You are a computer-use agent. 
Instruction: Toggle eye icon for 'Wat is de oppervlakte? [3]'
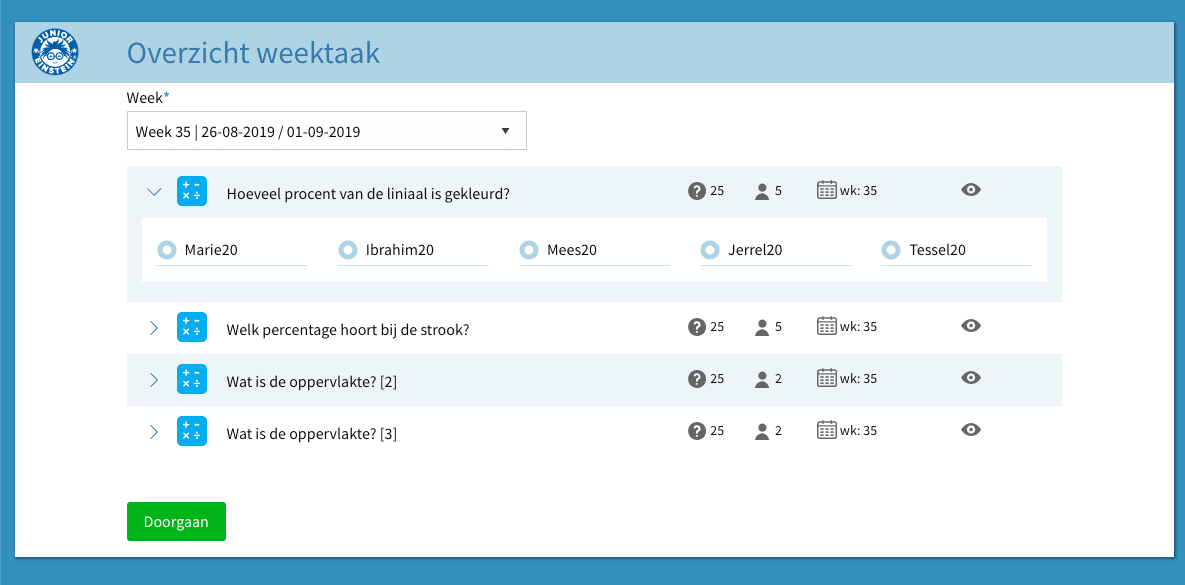pos(970,430)
